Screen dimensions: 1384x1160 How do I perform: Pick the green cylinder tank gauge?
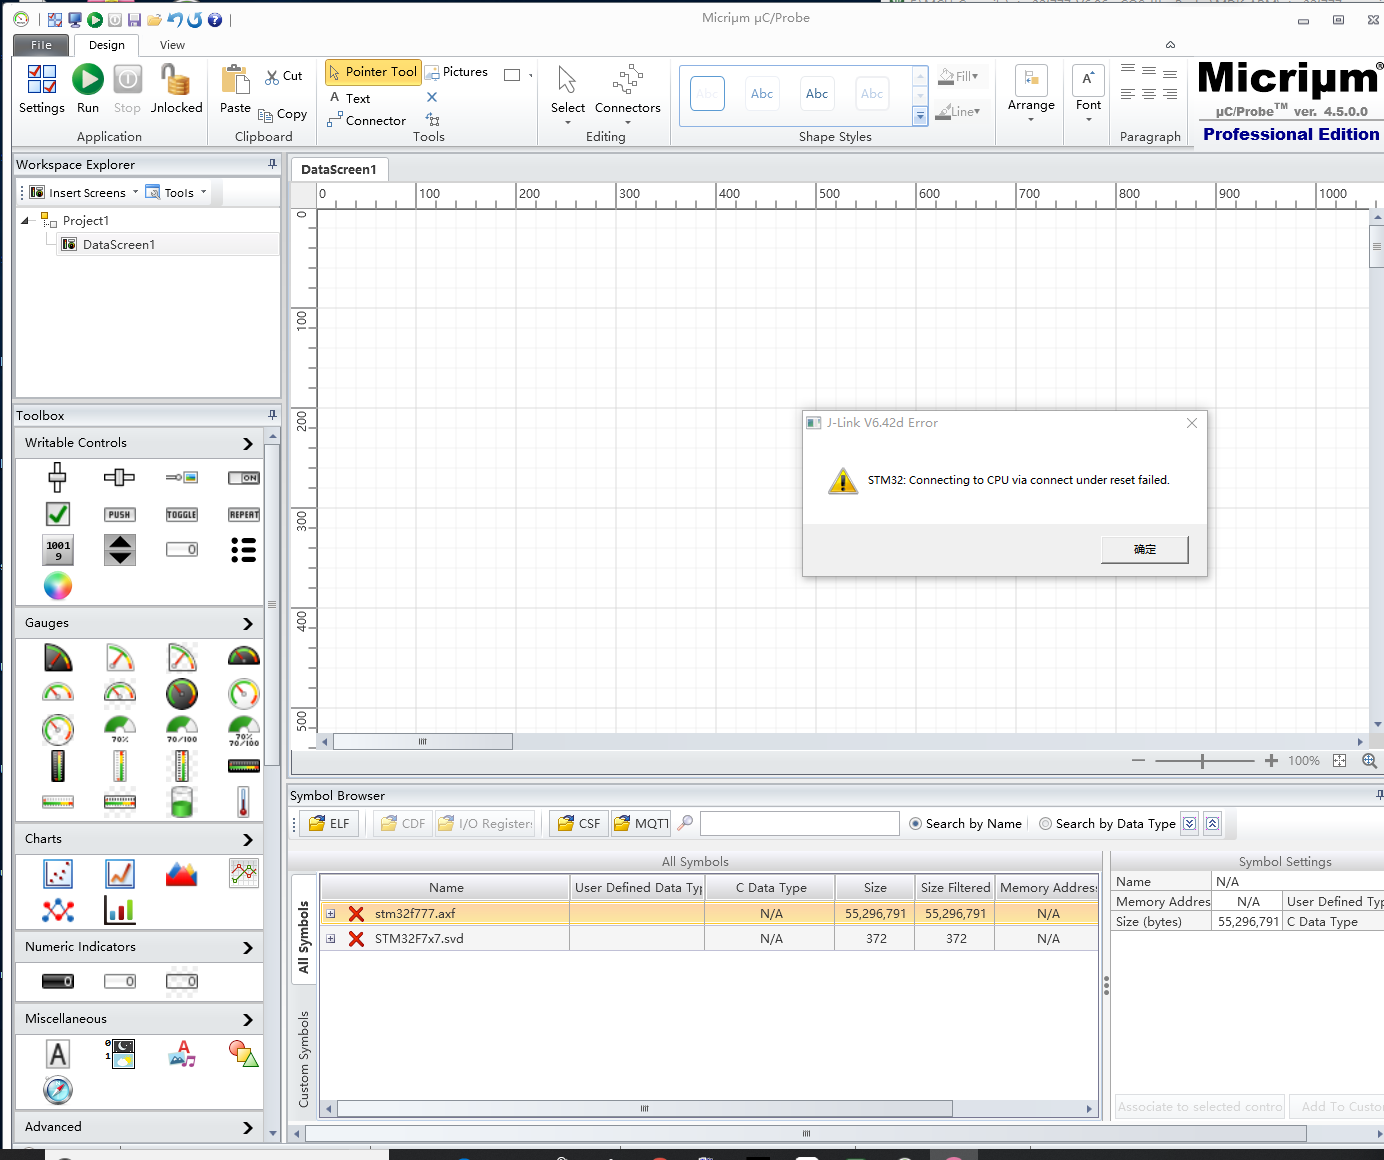pos(182,802)
